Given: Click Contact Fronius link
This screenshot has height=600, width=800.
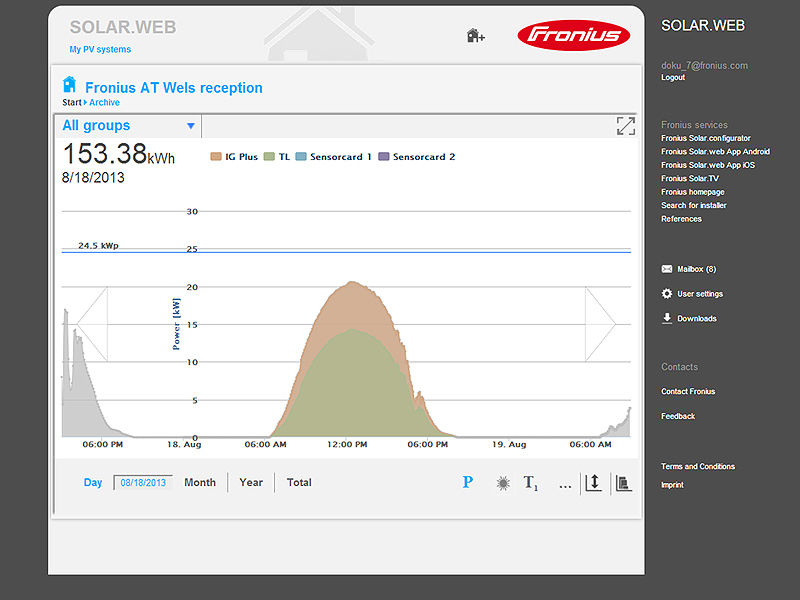Looking at the screenshot, I should [688, 391].
